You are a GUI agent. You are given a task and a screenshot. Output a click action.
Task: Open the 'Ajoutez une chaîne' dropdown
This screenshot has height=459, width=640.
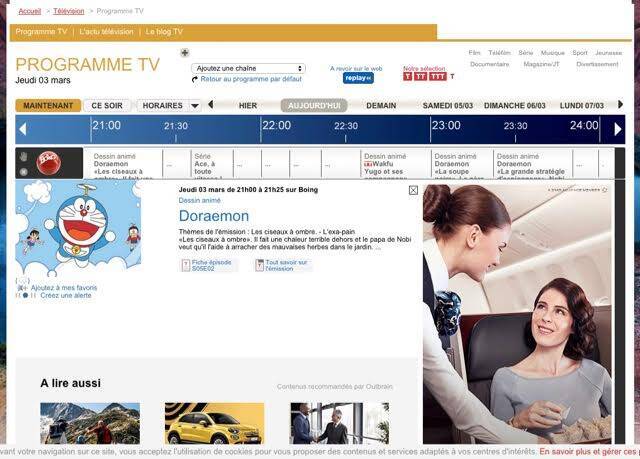pos(248,68)
